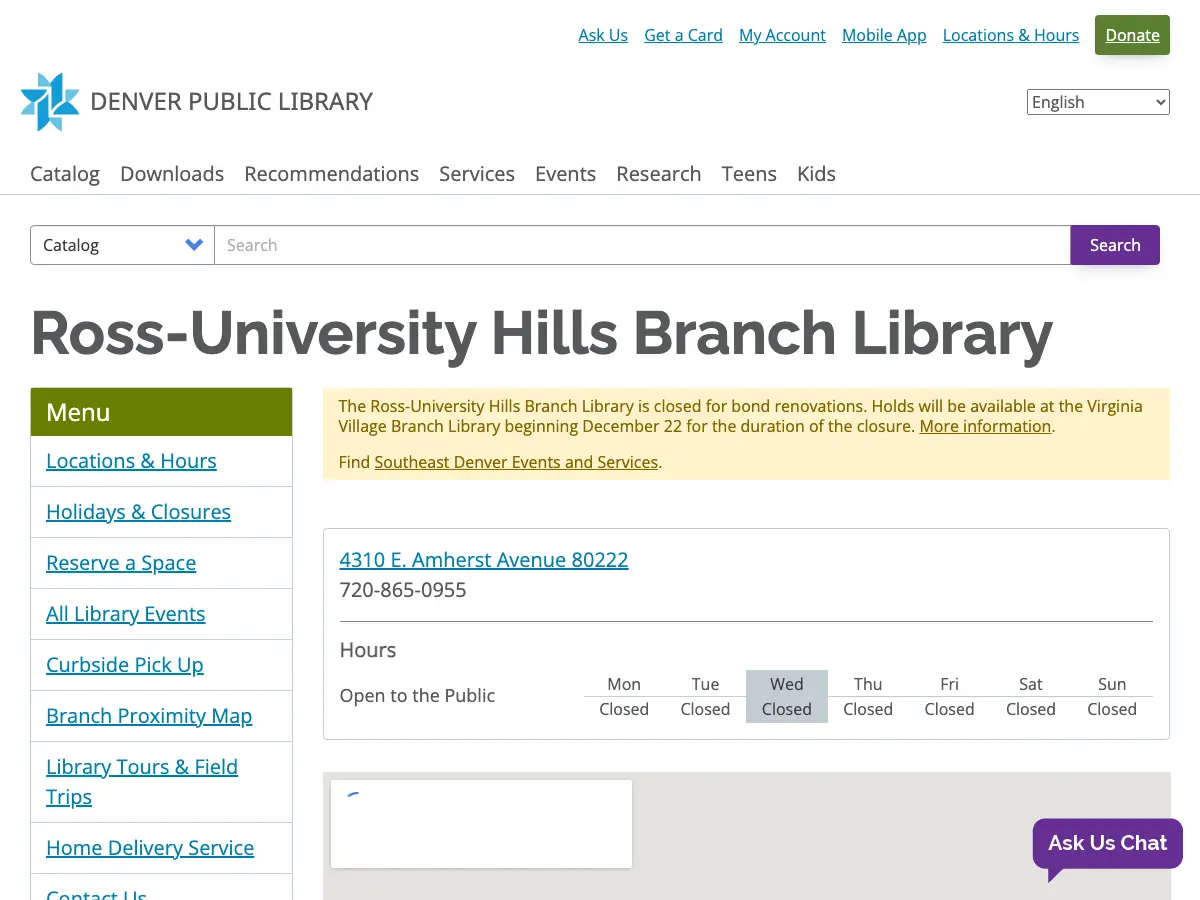The image size is (1200, 900).
Task: Click Locations & Hours in top bar
Action: point(1011,35)
